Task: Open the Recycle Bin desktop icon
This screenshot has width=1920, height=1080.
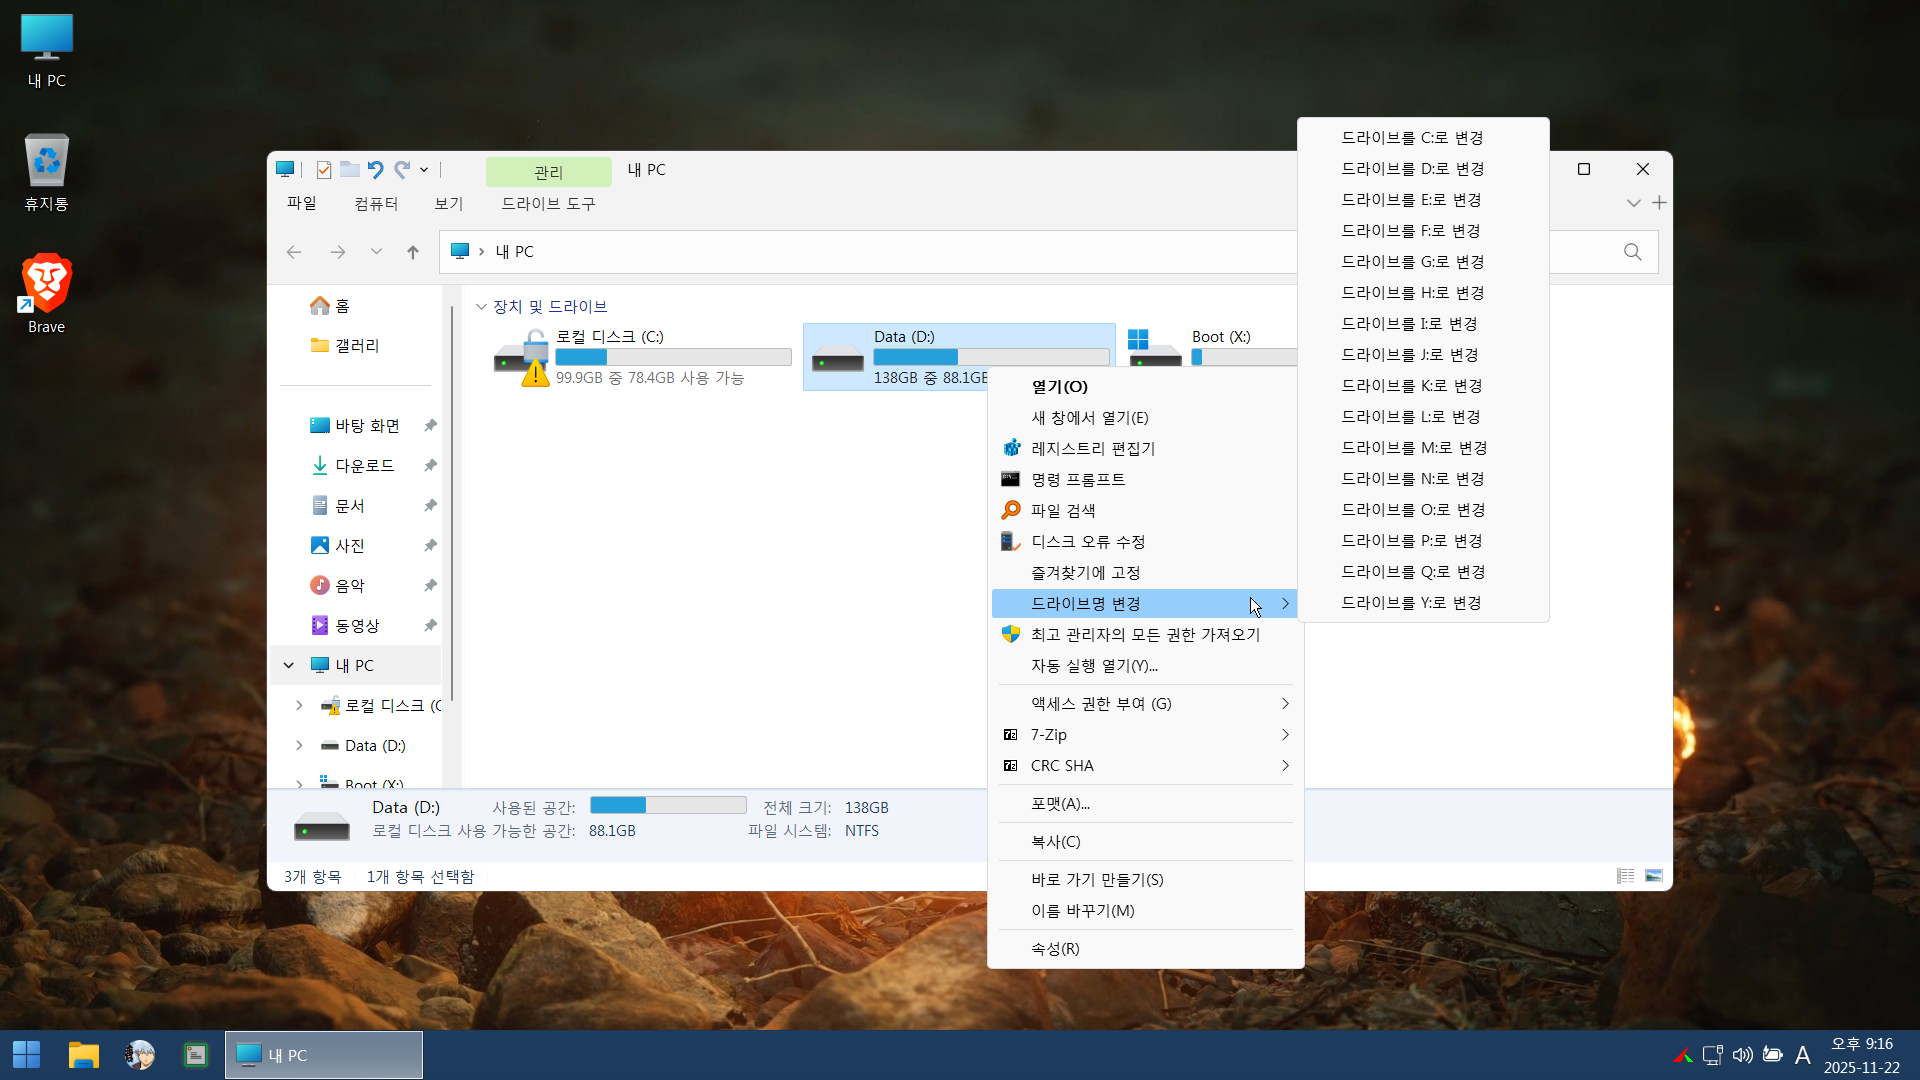Action: pos(46,172)
